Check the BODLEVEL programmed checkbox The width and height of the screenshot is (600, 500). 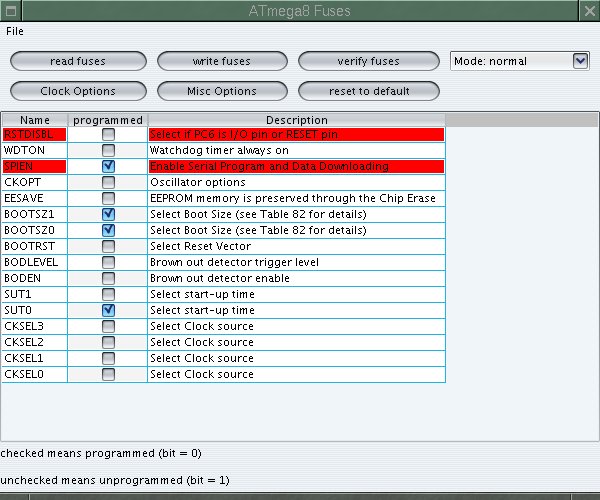108,262
